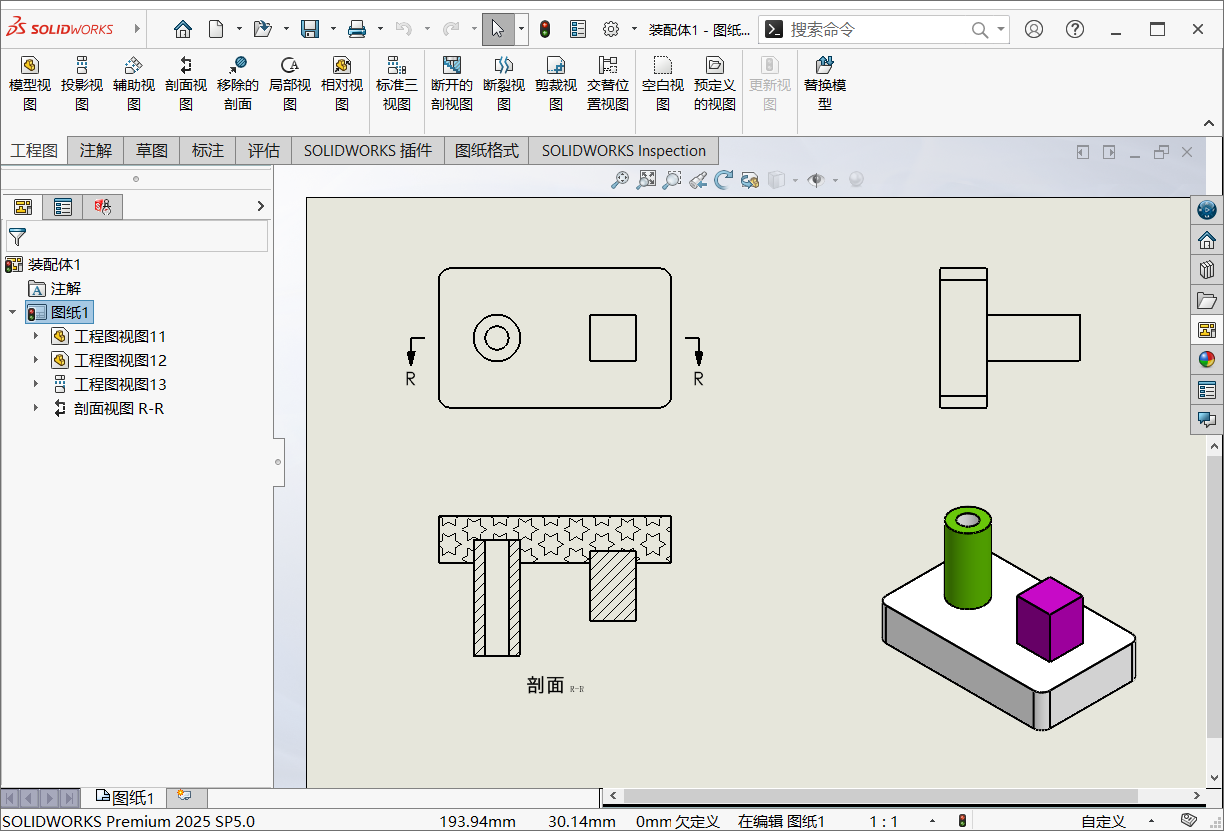The height and width of the screenshot is (831, 1224).
Task: Select the 移除的剖面 (Removed Section) tool
Action: coord(238,84)
